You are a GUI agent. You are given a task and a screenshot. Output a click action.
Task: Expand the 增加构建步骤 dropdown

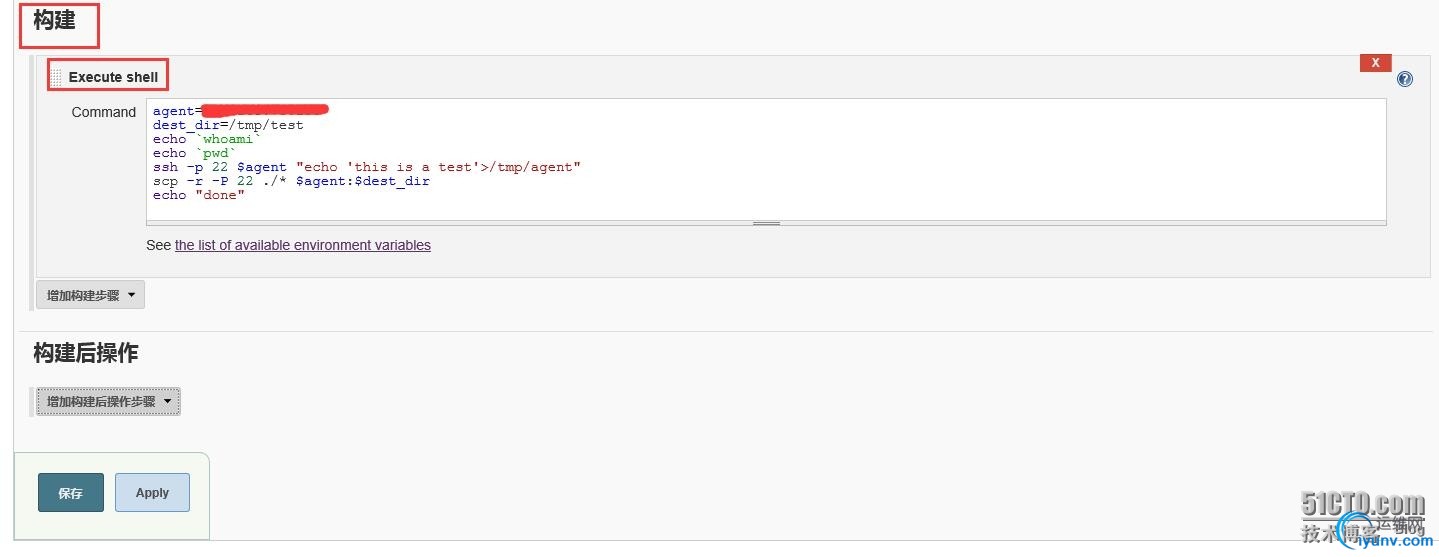[x=90, y=295]
